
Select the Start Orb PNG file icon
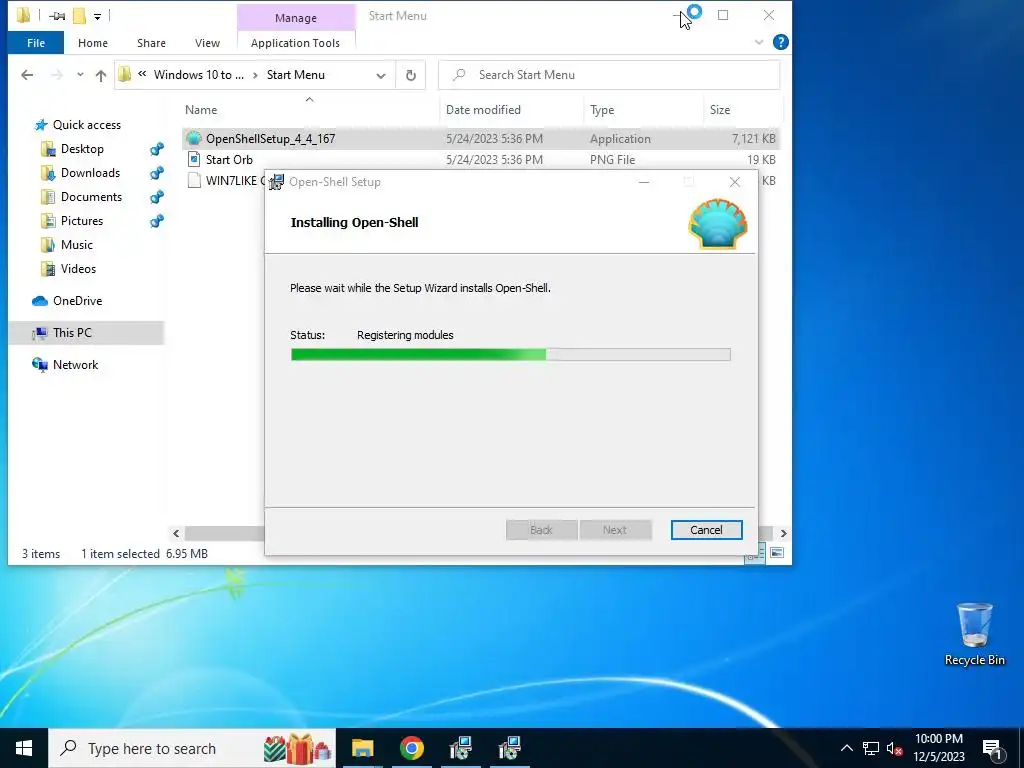(x=194, y=159)
